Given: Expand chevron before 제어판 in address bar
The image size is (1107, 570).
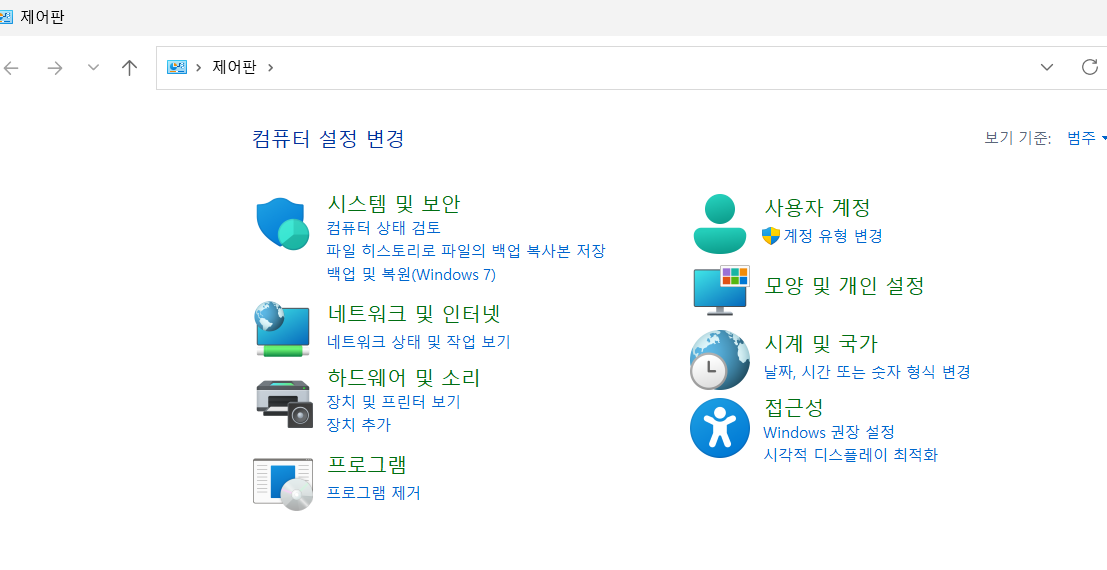Looking at the screenshot, I should click(198, 68).
